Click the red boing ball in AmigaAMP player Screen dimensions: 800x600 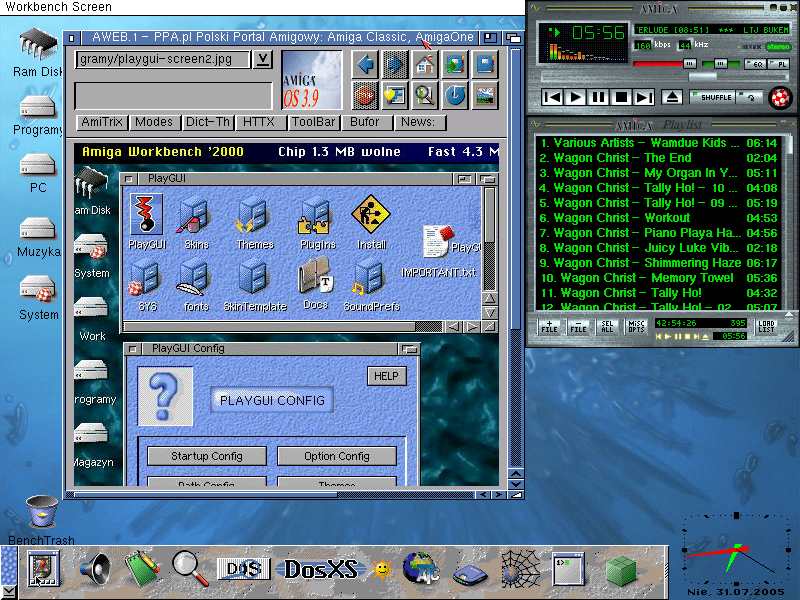(x=780, y=97)
